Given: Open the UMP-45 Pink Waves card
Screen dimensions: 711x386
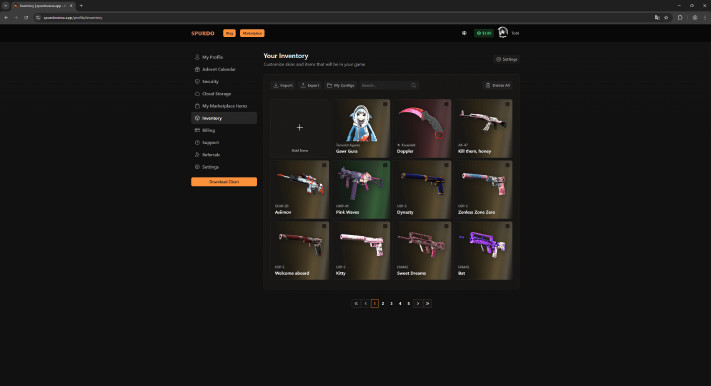Looking at the screenshot, I should tap(361, 190).
